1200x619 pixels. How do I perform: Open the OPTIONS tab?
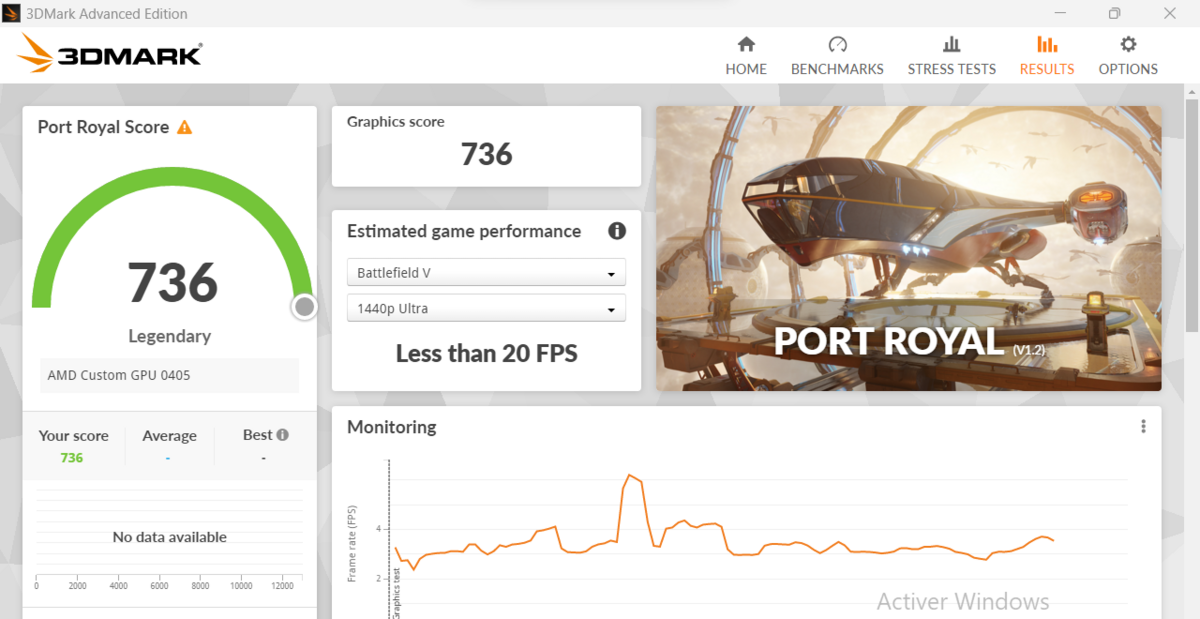click(x=1128, y=56)
